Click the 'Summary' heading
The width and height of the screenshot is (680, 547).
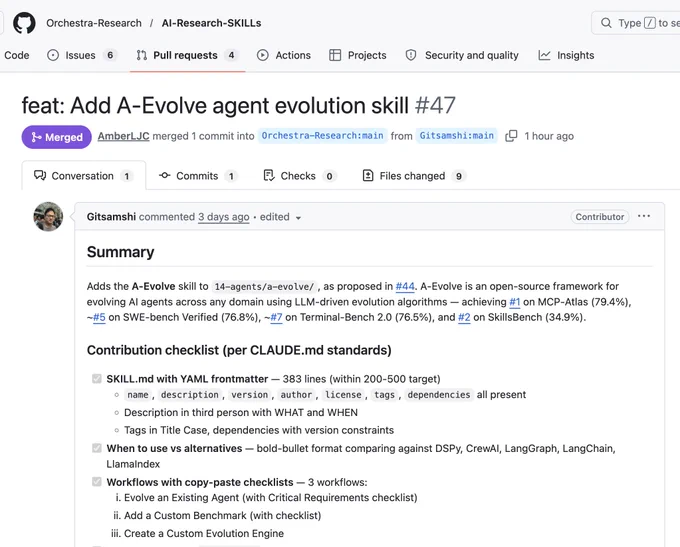121,252
